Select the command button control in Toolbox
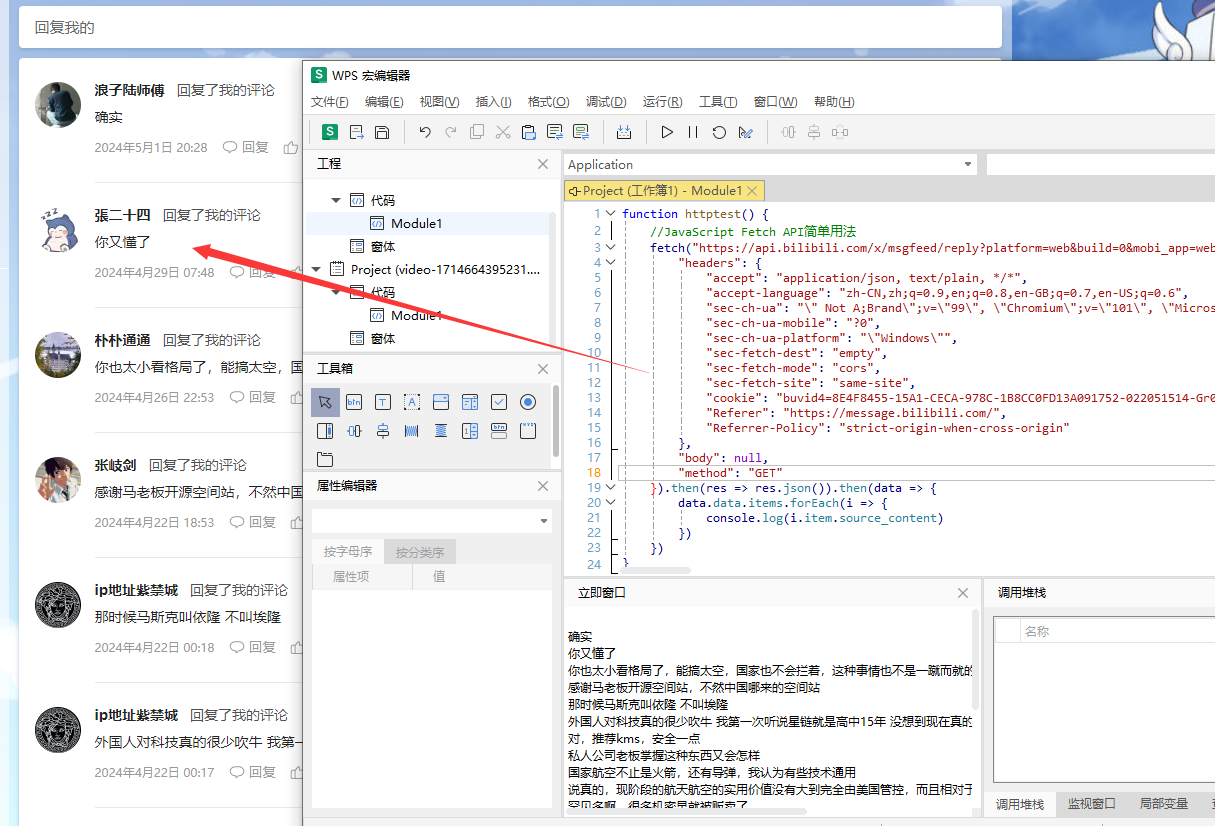The height and width of the screenshot is (826, 1215). tap(354, 402)
